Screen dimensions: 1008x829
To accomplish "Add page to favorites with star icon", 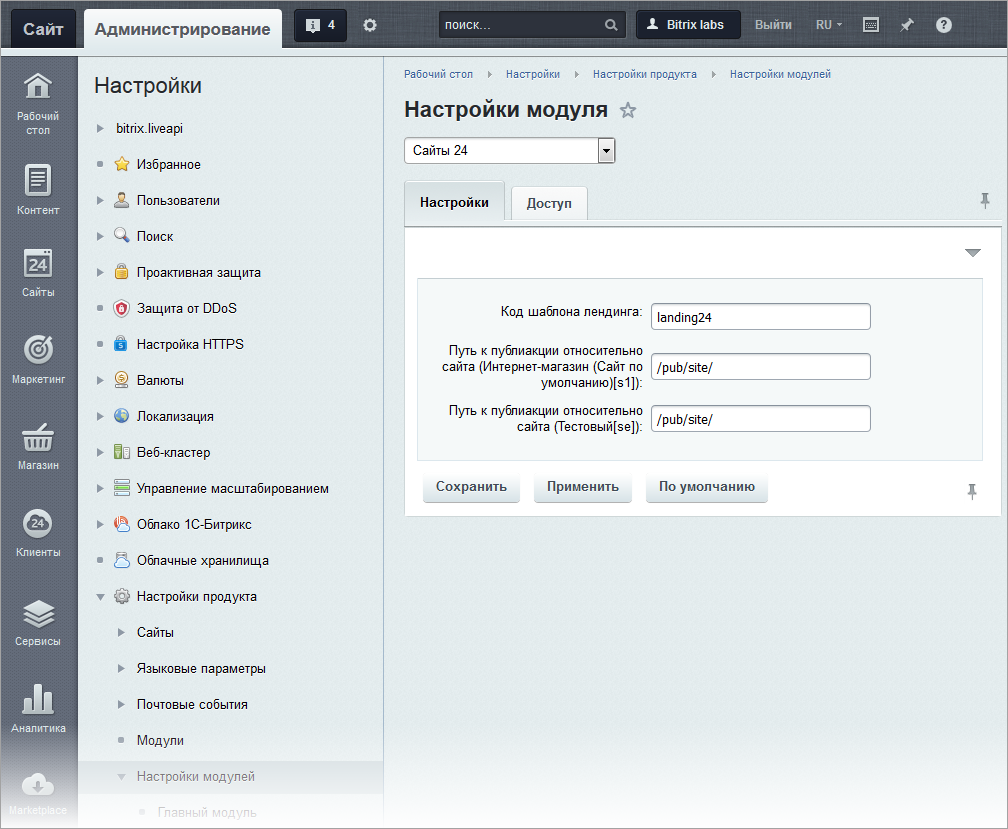I will 627,111.
